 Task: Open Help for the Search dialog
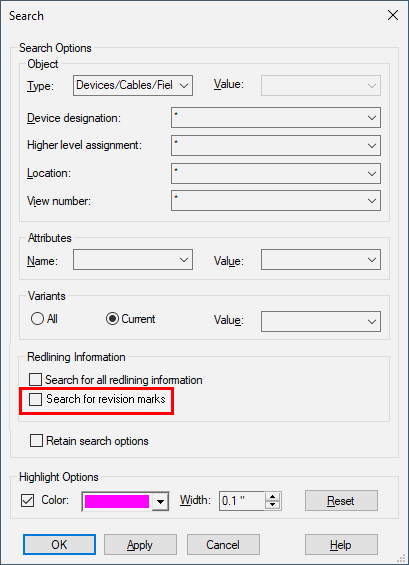coord(341,544)
